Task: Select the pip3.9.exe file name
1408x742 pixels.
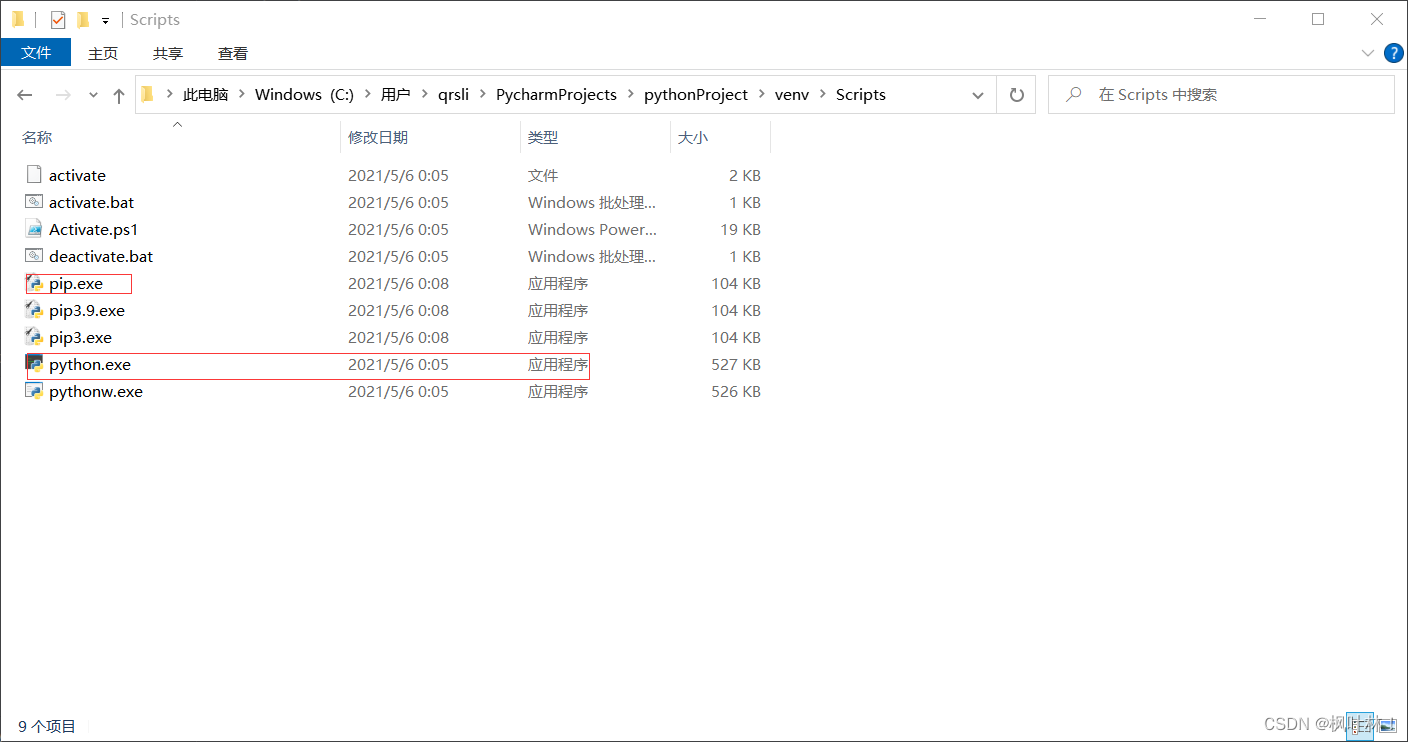Action: point(87,310)
